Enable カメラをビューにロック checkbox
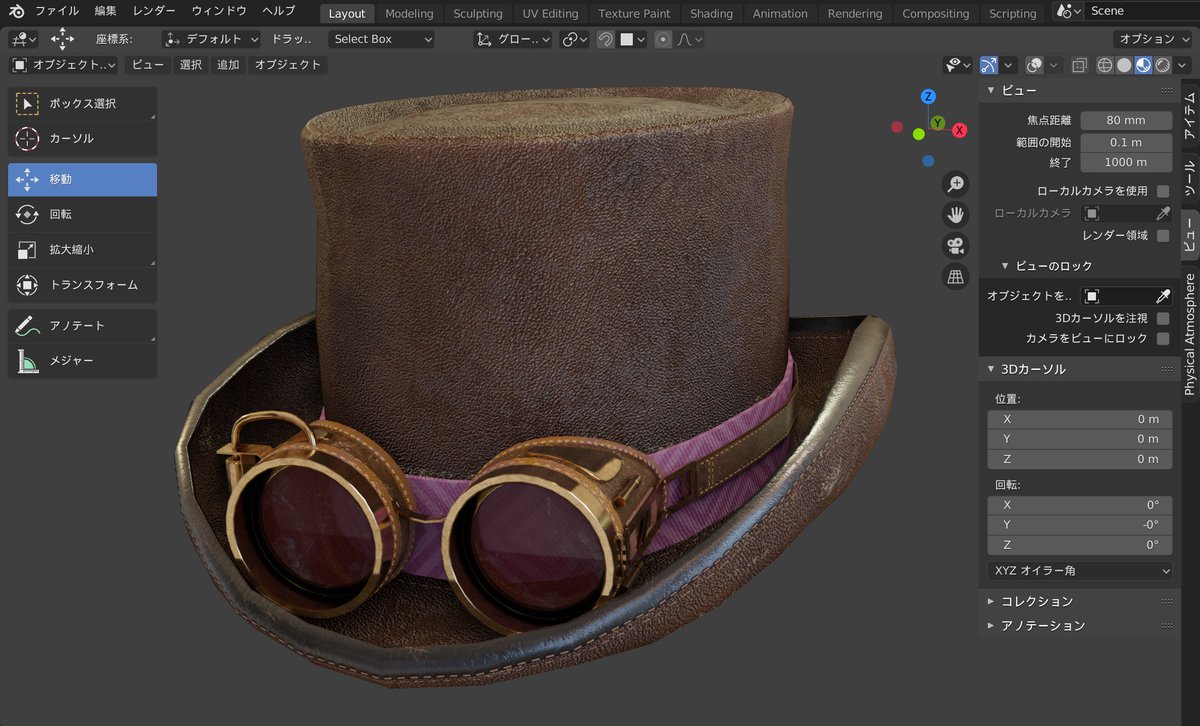Image resolution: width=1200 pixels, height=726 pixels. point(1163,339)
